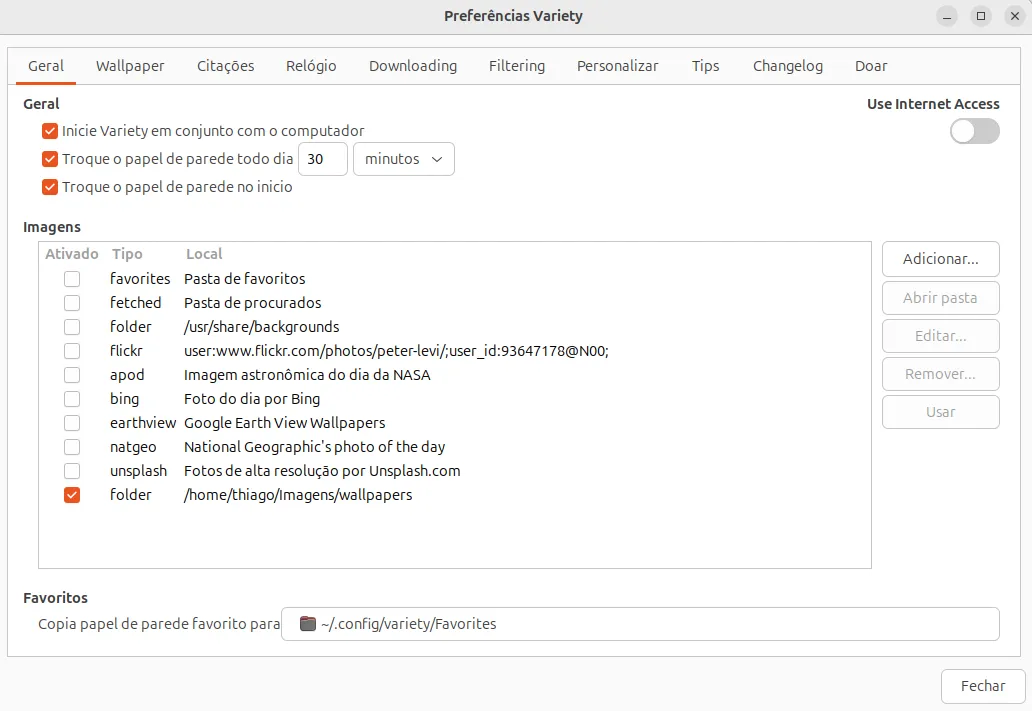1032x711 pixels.
Task: Sort by the Ativado column header
Action: point(72,254)
